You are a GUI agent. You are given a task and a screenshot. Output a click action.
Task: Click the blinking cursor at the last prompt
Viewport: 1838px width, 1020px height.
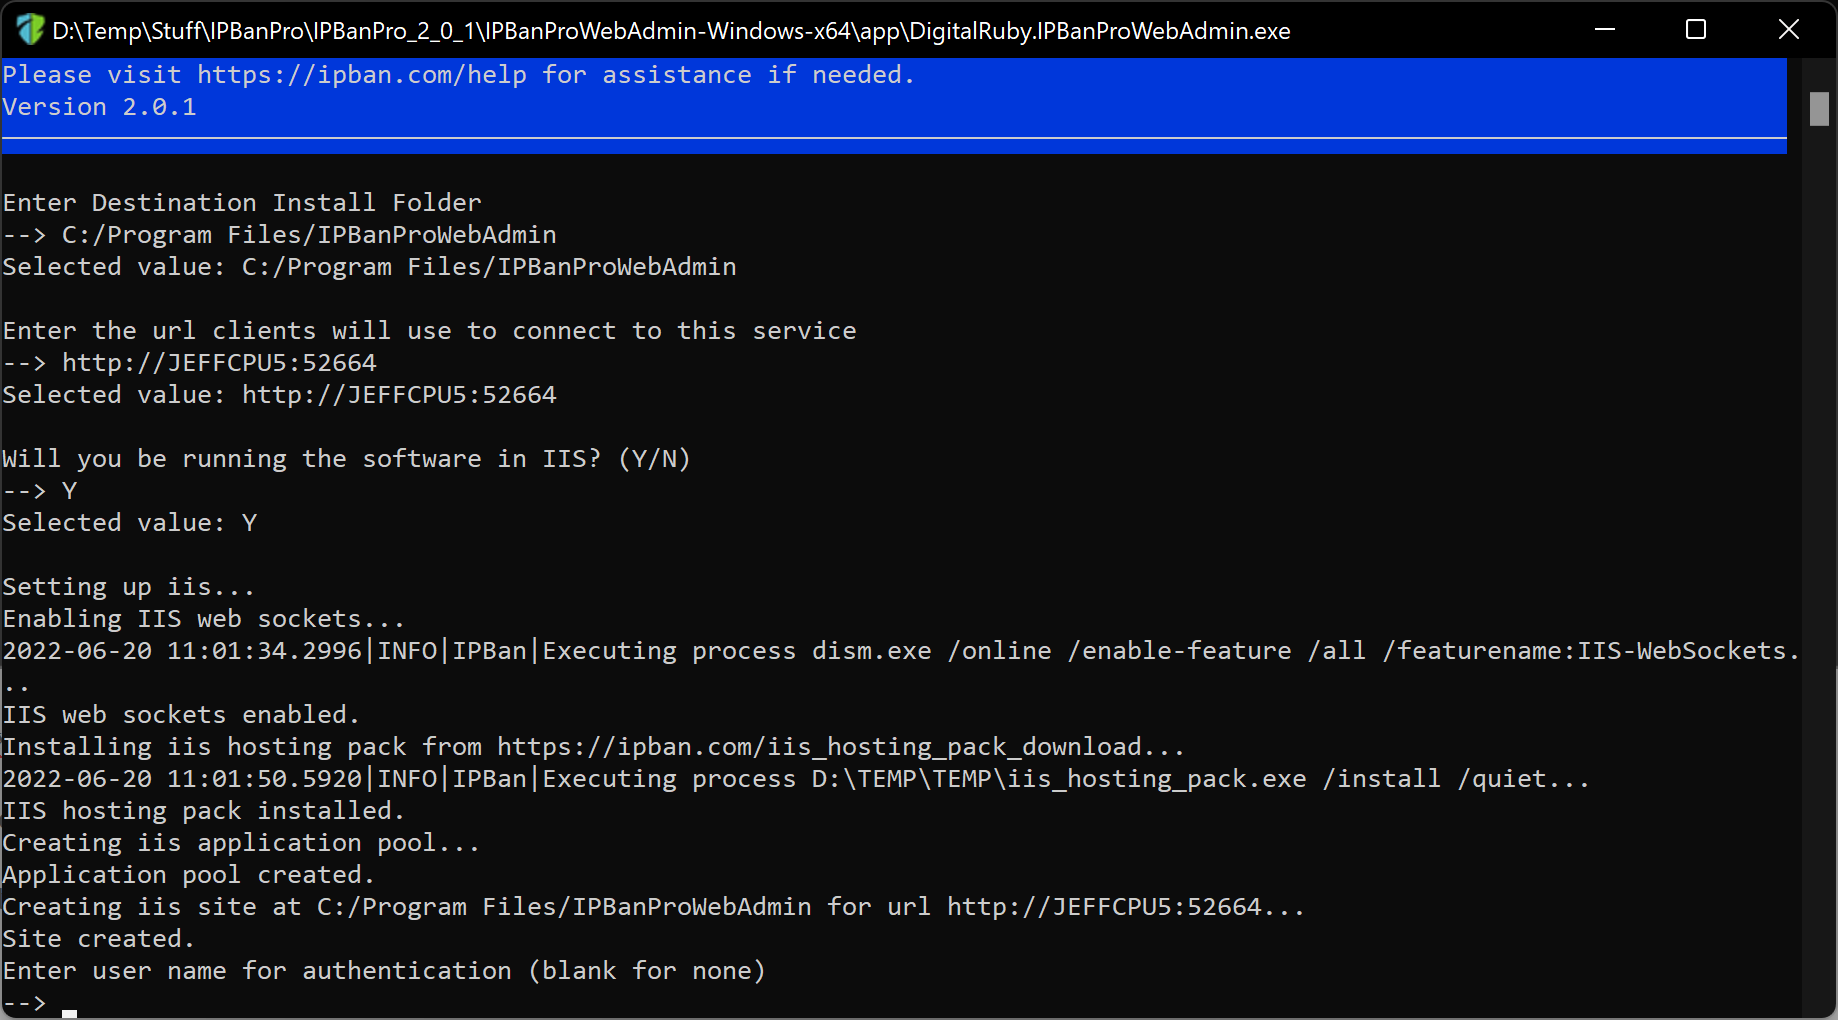tap(69, 1011)
